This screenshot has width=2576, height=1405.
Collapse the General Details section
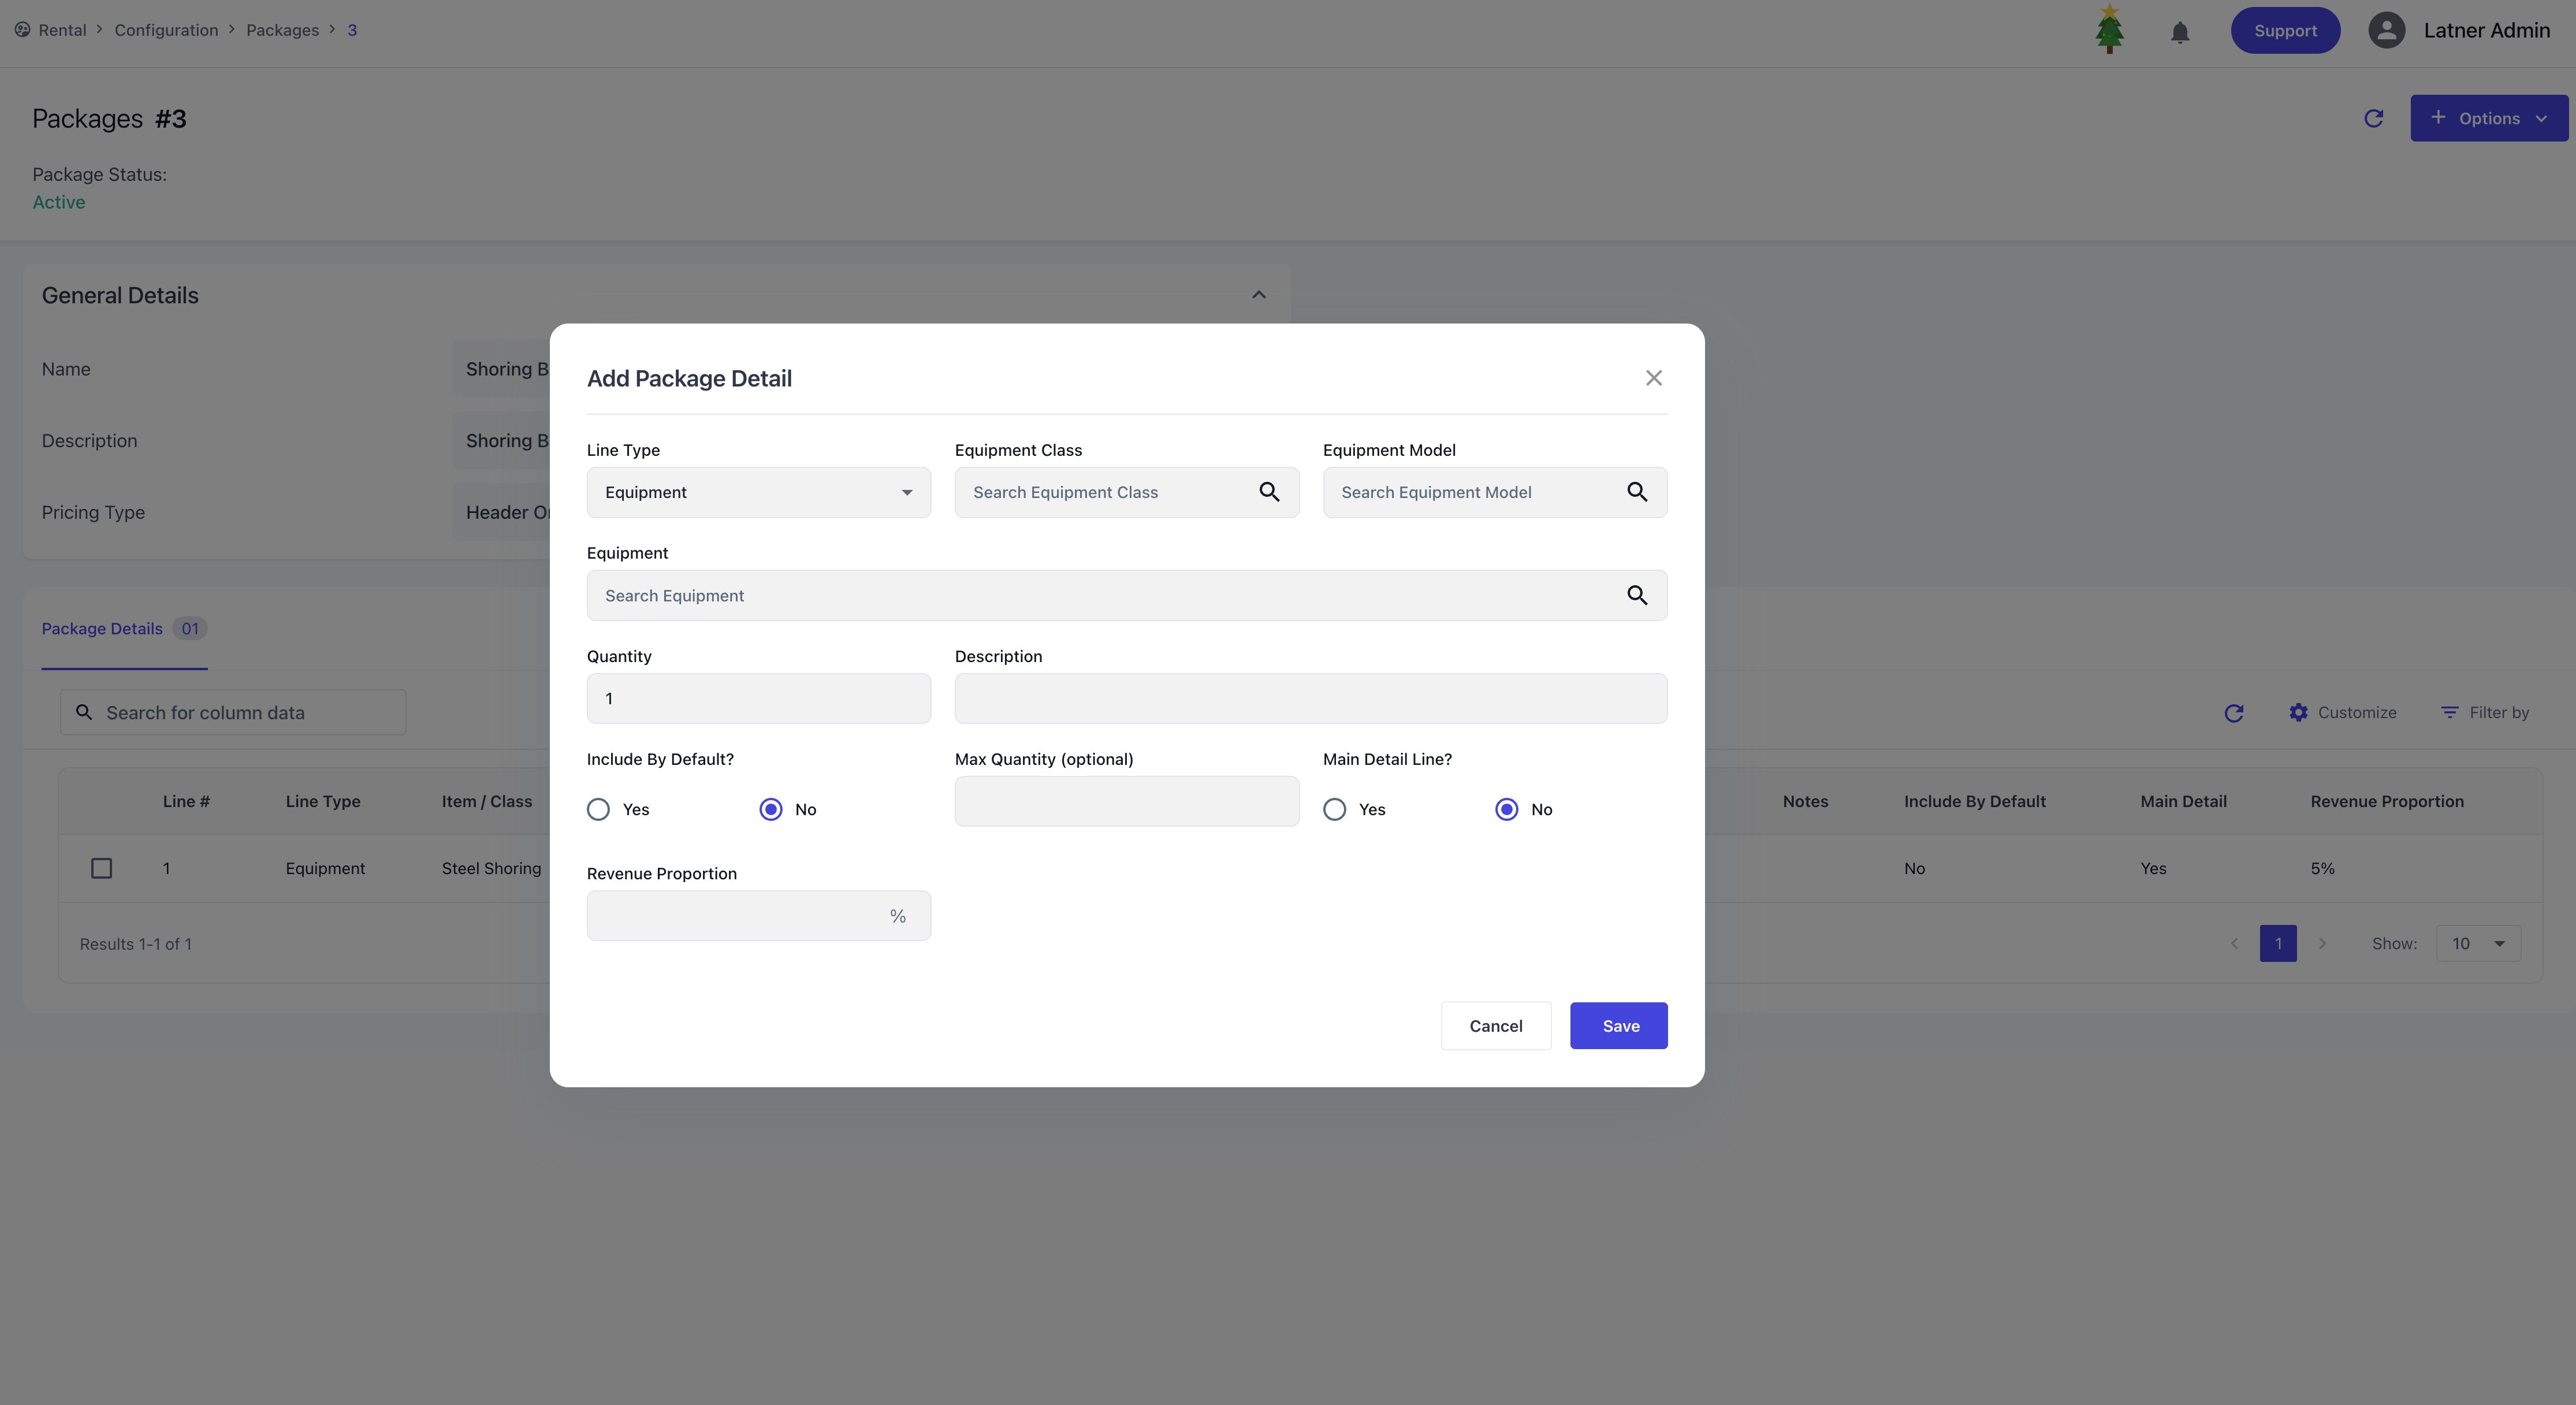[x=1258, y=295]
